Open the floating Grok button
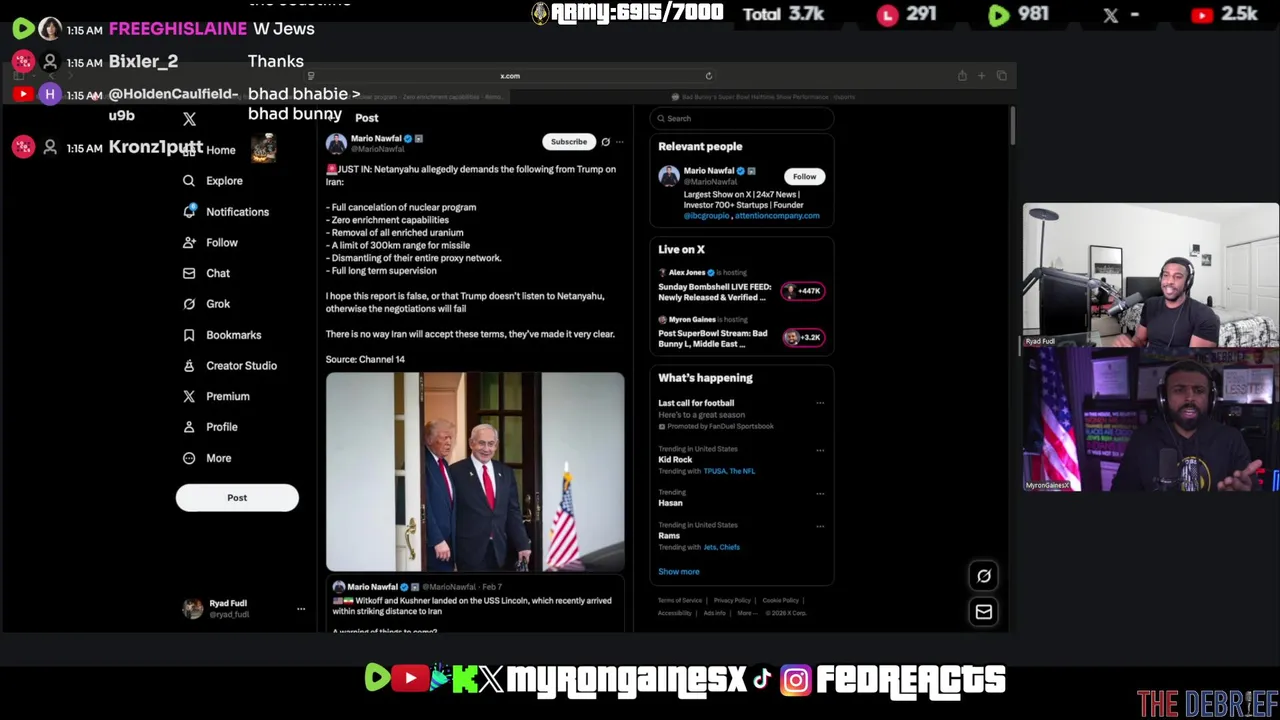This screenshot has height=720, width=1280. pyautogui.click(x=984, y=576)
